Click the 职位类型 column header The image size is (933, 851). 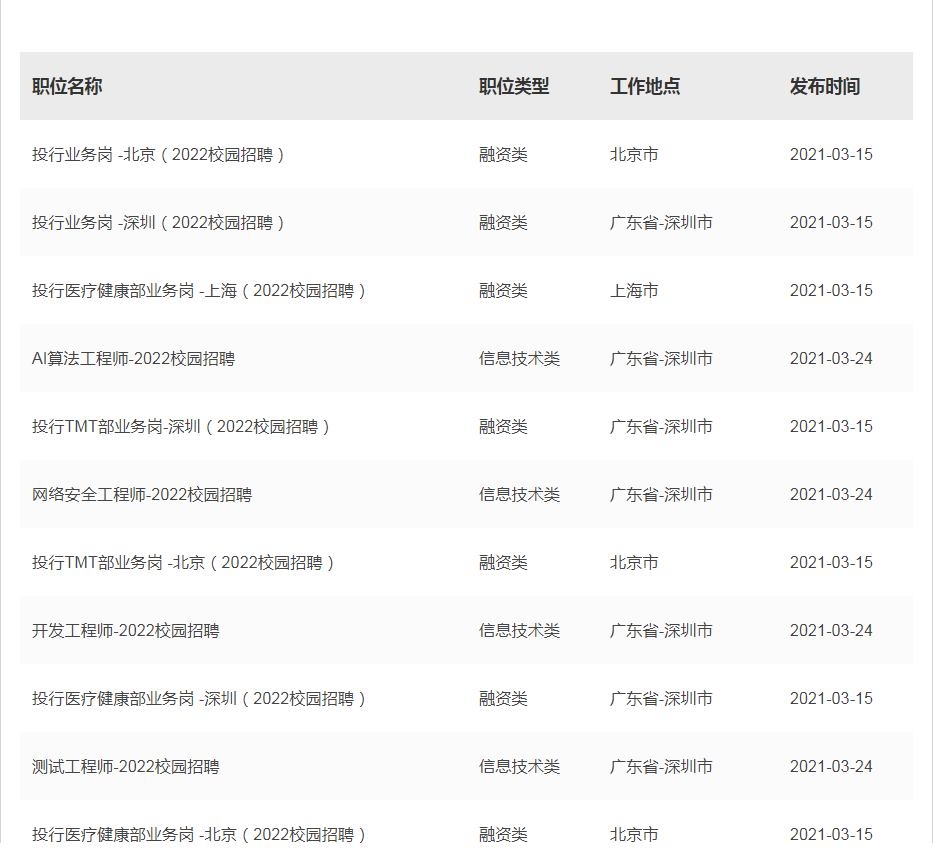[514, 87]
